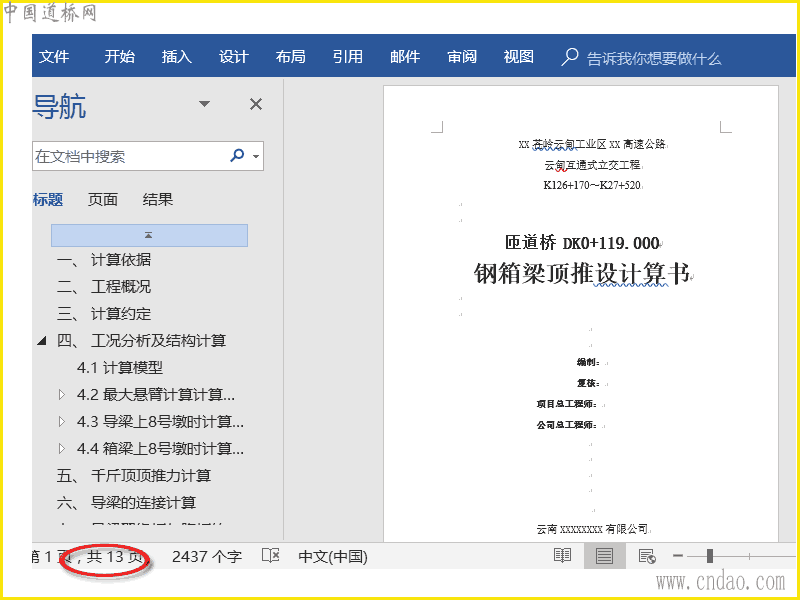
Task: Go to heading 一、计算依据
Action: pyautogui.click(x=104, y=260)
